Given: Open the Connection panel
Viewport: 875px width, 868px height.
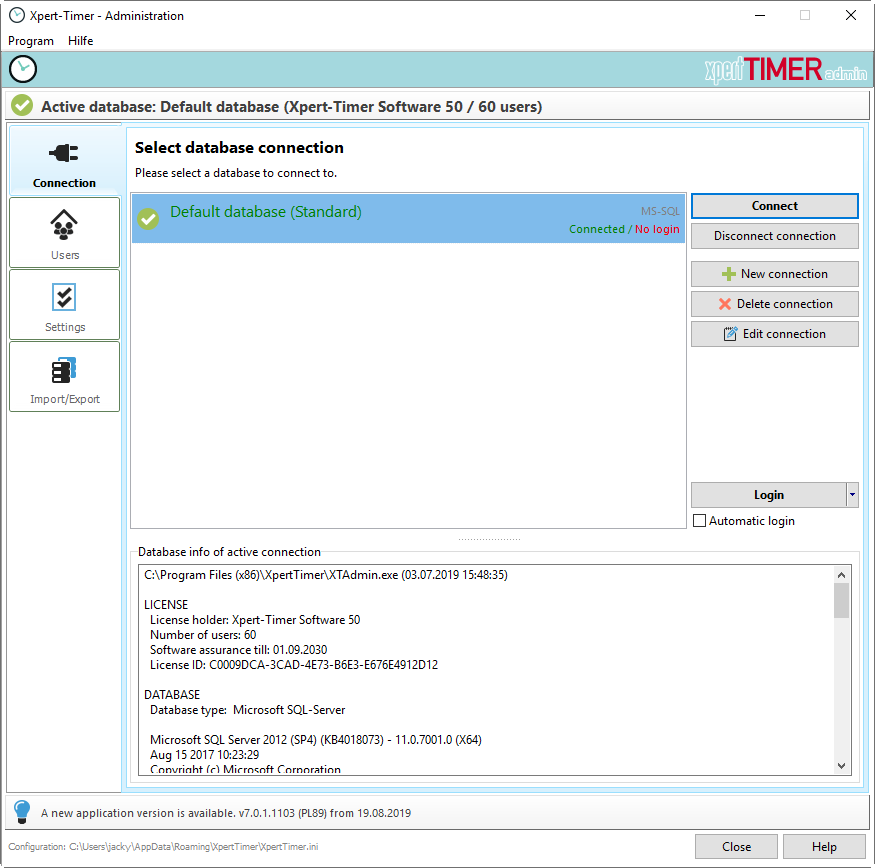Looking at the screenshot, I should point(64,160).
